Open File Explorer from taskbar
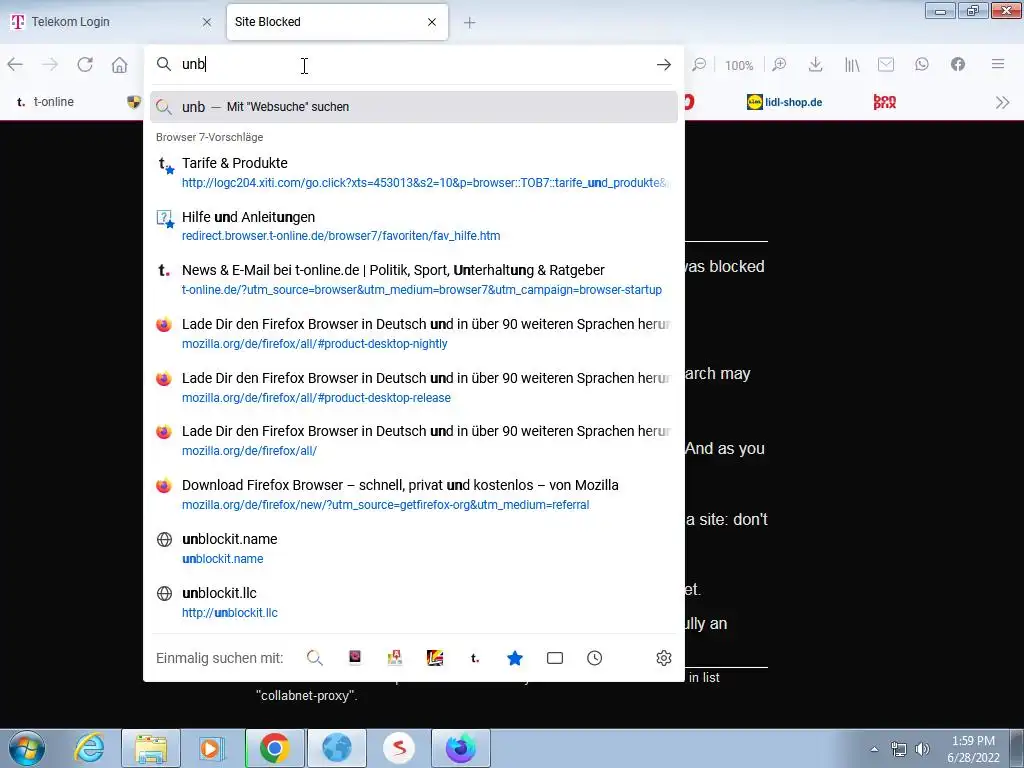1024x768 pixels. (x=151, y=748)
